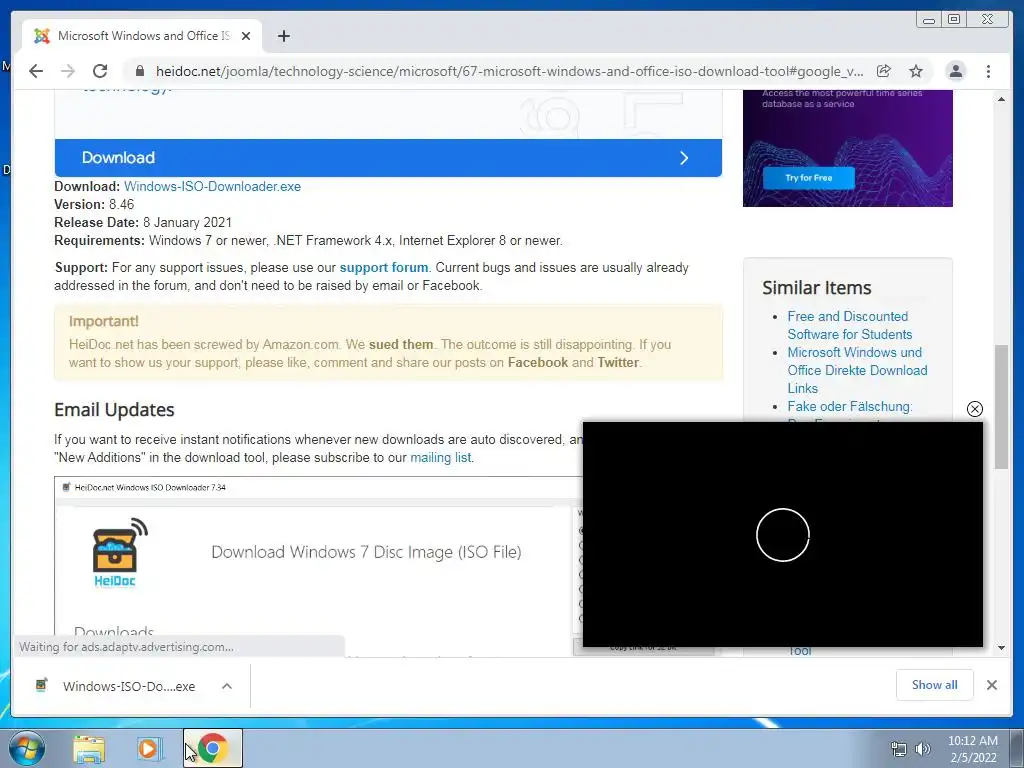The image size is (1024, 768).
Task: Click the taskbar clock showing 10:12 AM
Action: [x=972, y=749]
